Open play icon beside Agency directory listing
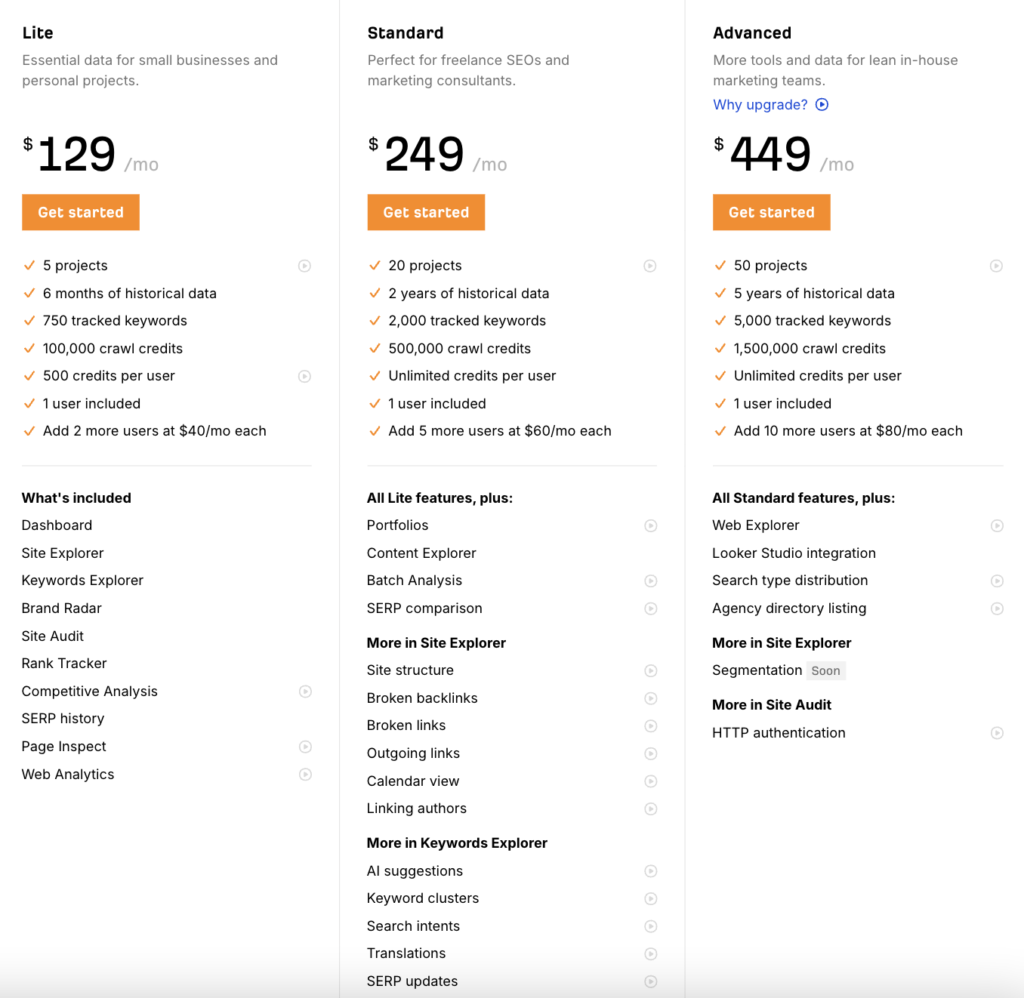Screen dimensions: 1024x998 [x=997, y=609]
